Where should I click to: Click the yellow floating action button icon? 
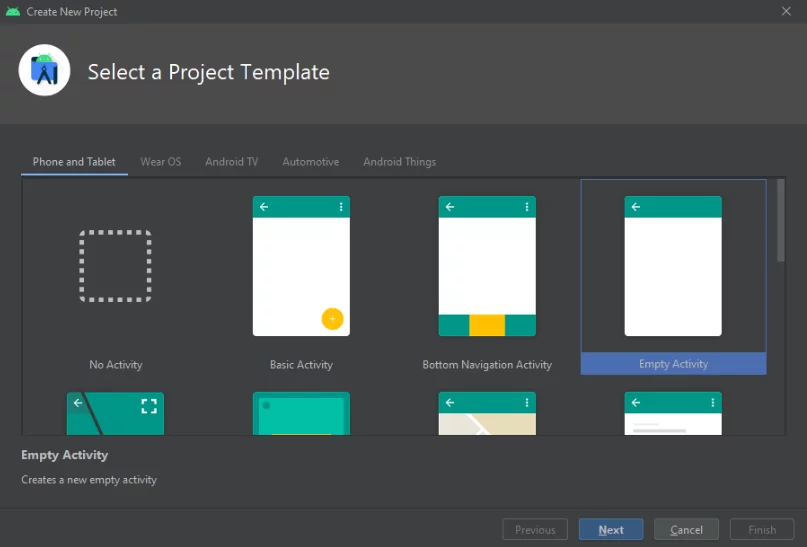pyautogui.click(x=332, y=319)
